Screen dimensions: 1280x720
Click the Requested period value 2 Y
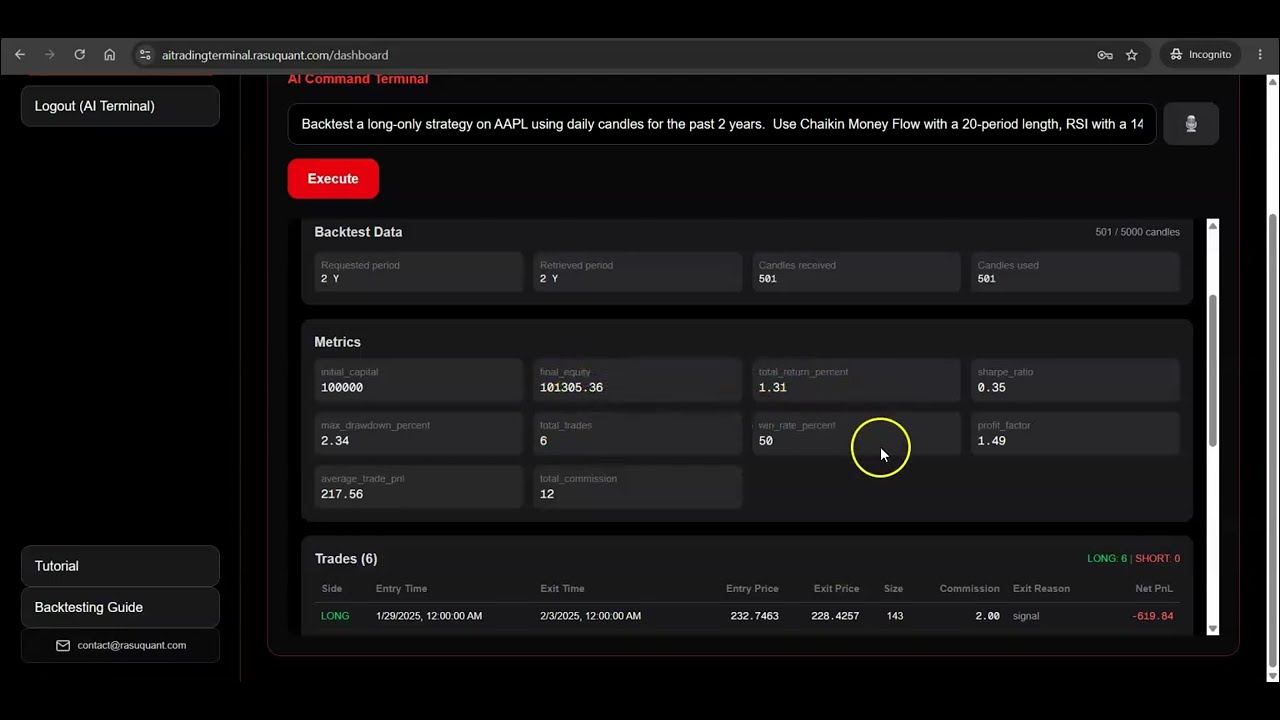[x=330, y=279]
